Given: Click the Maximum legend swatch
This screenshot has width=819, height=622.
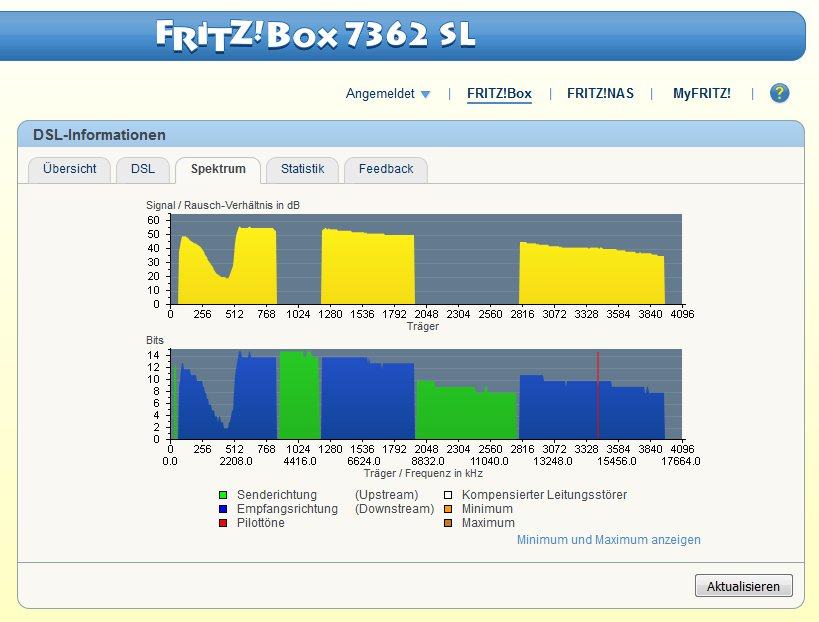Looking at the screenshot, I should coord(448,523).
